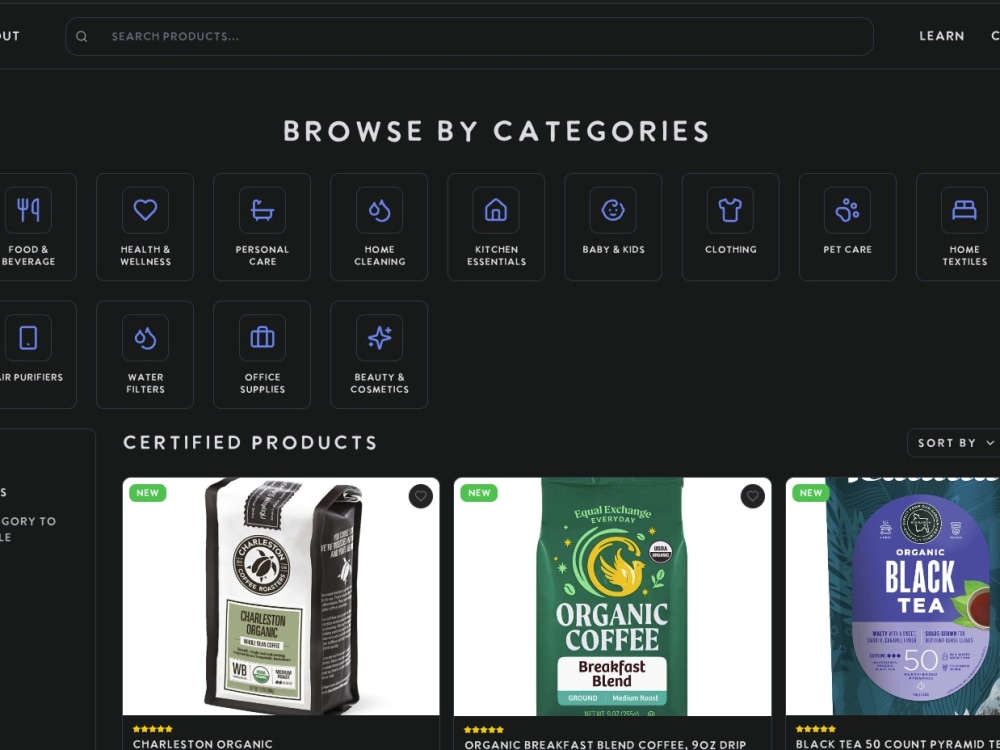Screen dimensions: 1000x750
Task: Click Organic Breakfast Blend Coffee title link
Action: (x=605, y=744)
